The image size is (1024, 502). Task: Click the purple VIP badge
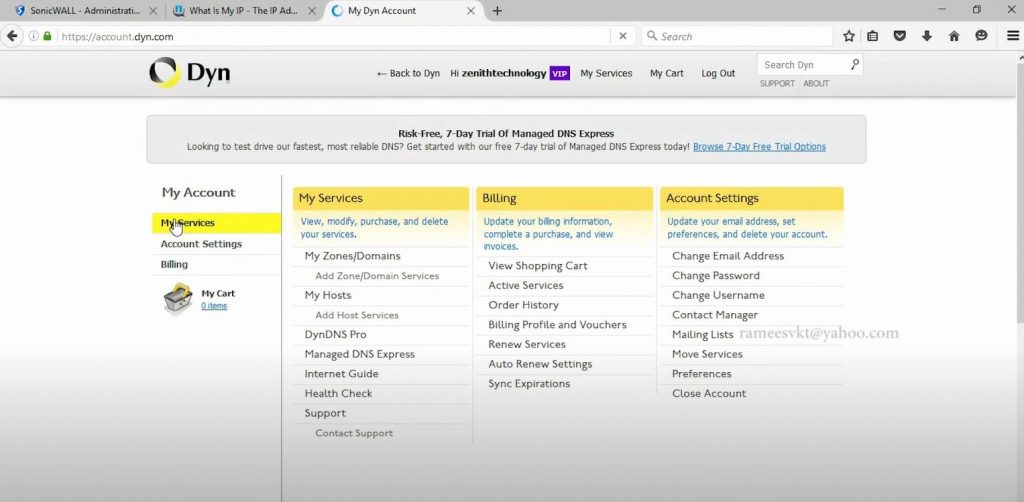[560, 73]
